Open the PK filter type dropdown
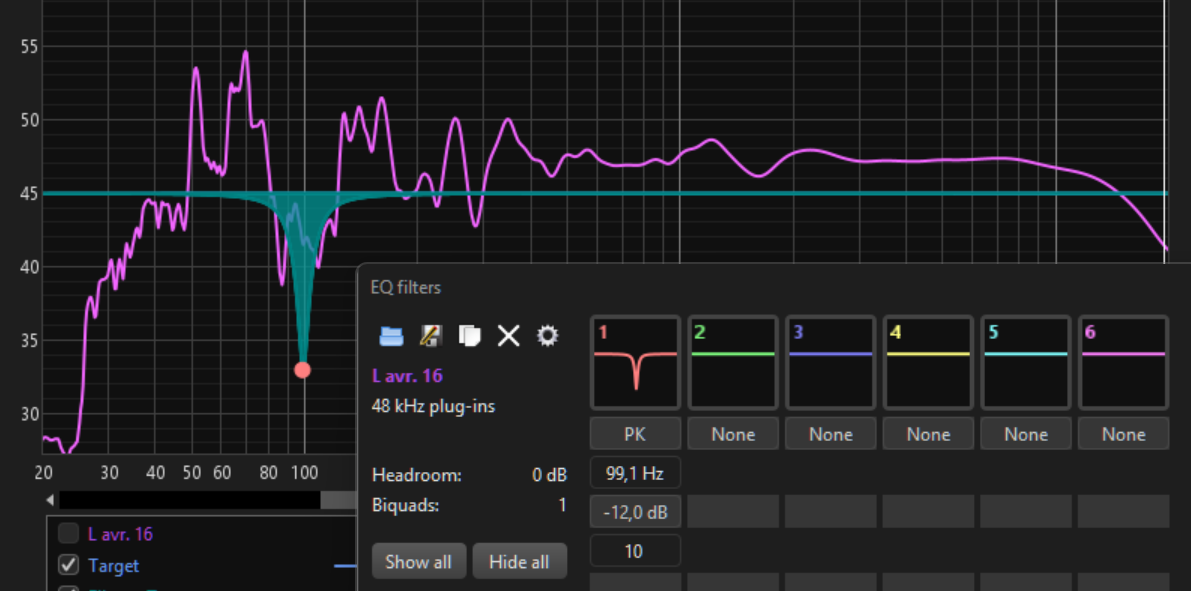Screen dimensions: 1191x591 (x=635, y=434)
